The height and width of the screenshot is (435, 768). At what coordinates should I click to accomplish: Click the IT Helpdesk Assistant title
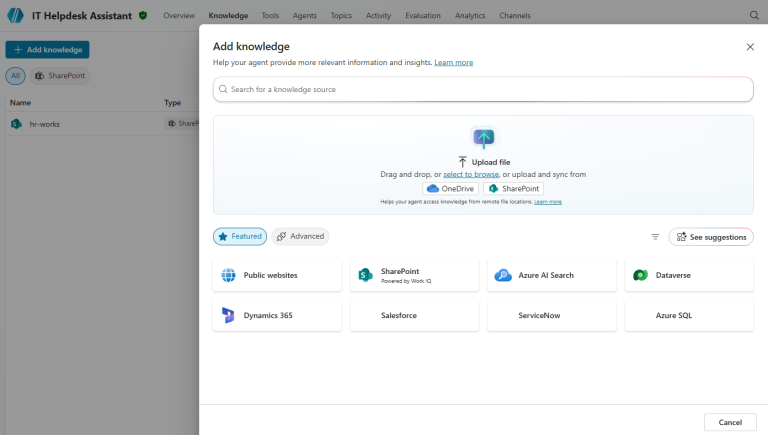[x=82, y=16]
